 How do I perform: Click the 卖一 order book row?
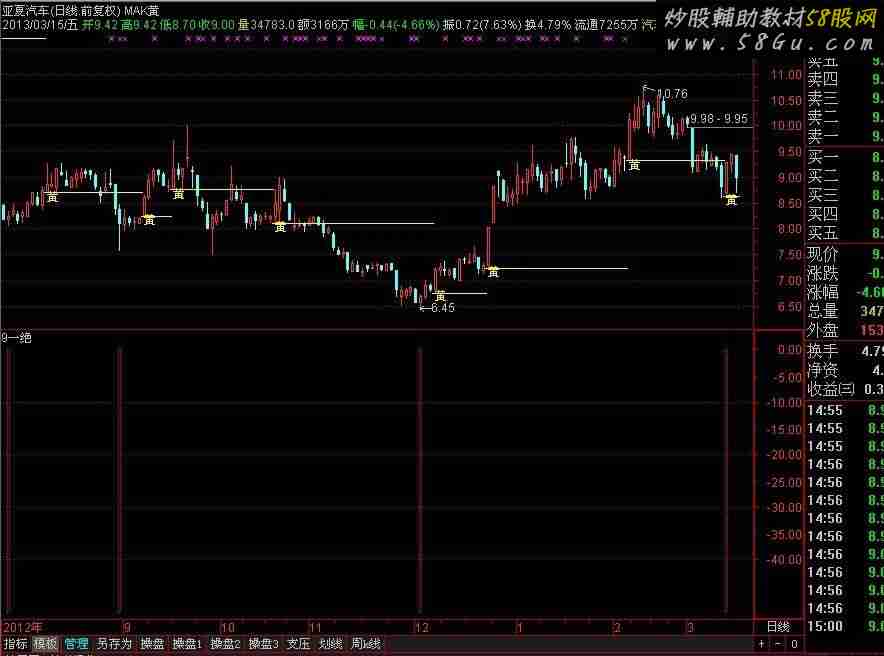[845, 136]
